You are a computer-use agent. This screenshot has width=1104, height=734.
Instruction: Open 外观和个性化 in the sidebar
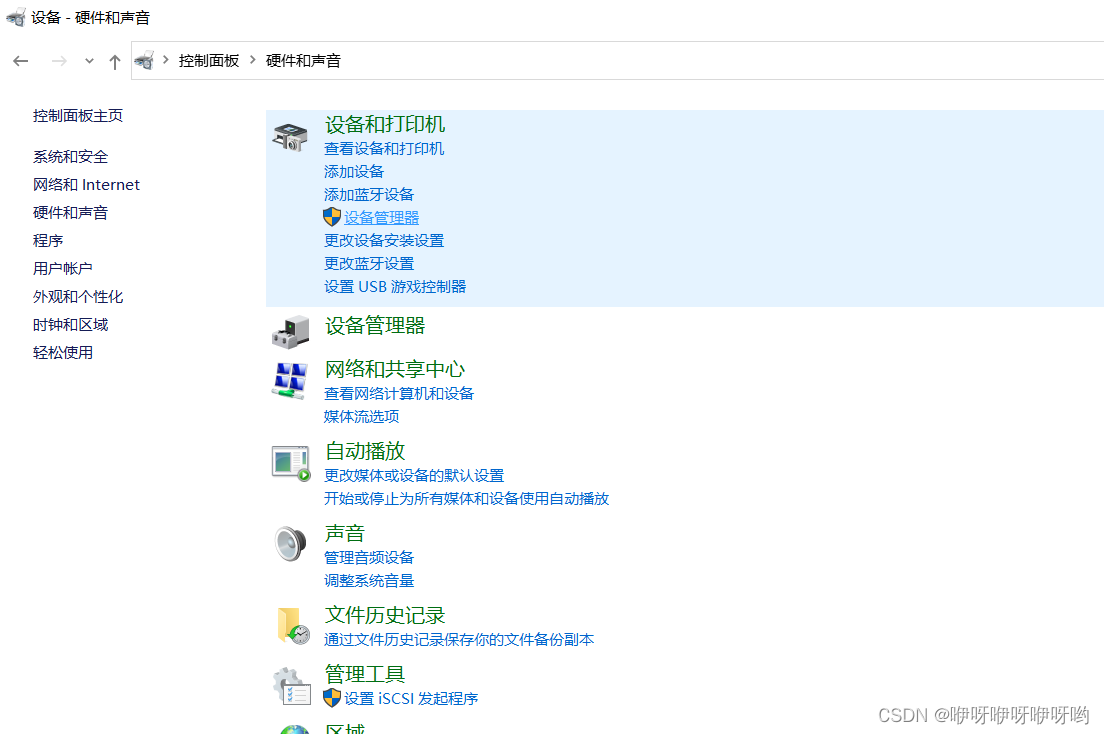coord(78,297)
